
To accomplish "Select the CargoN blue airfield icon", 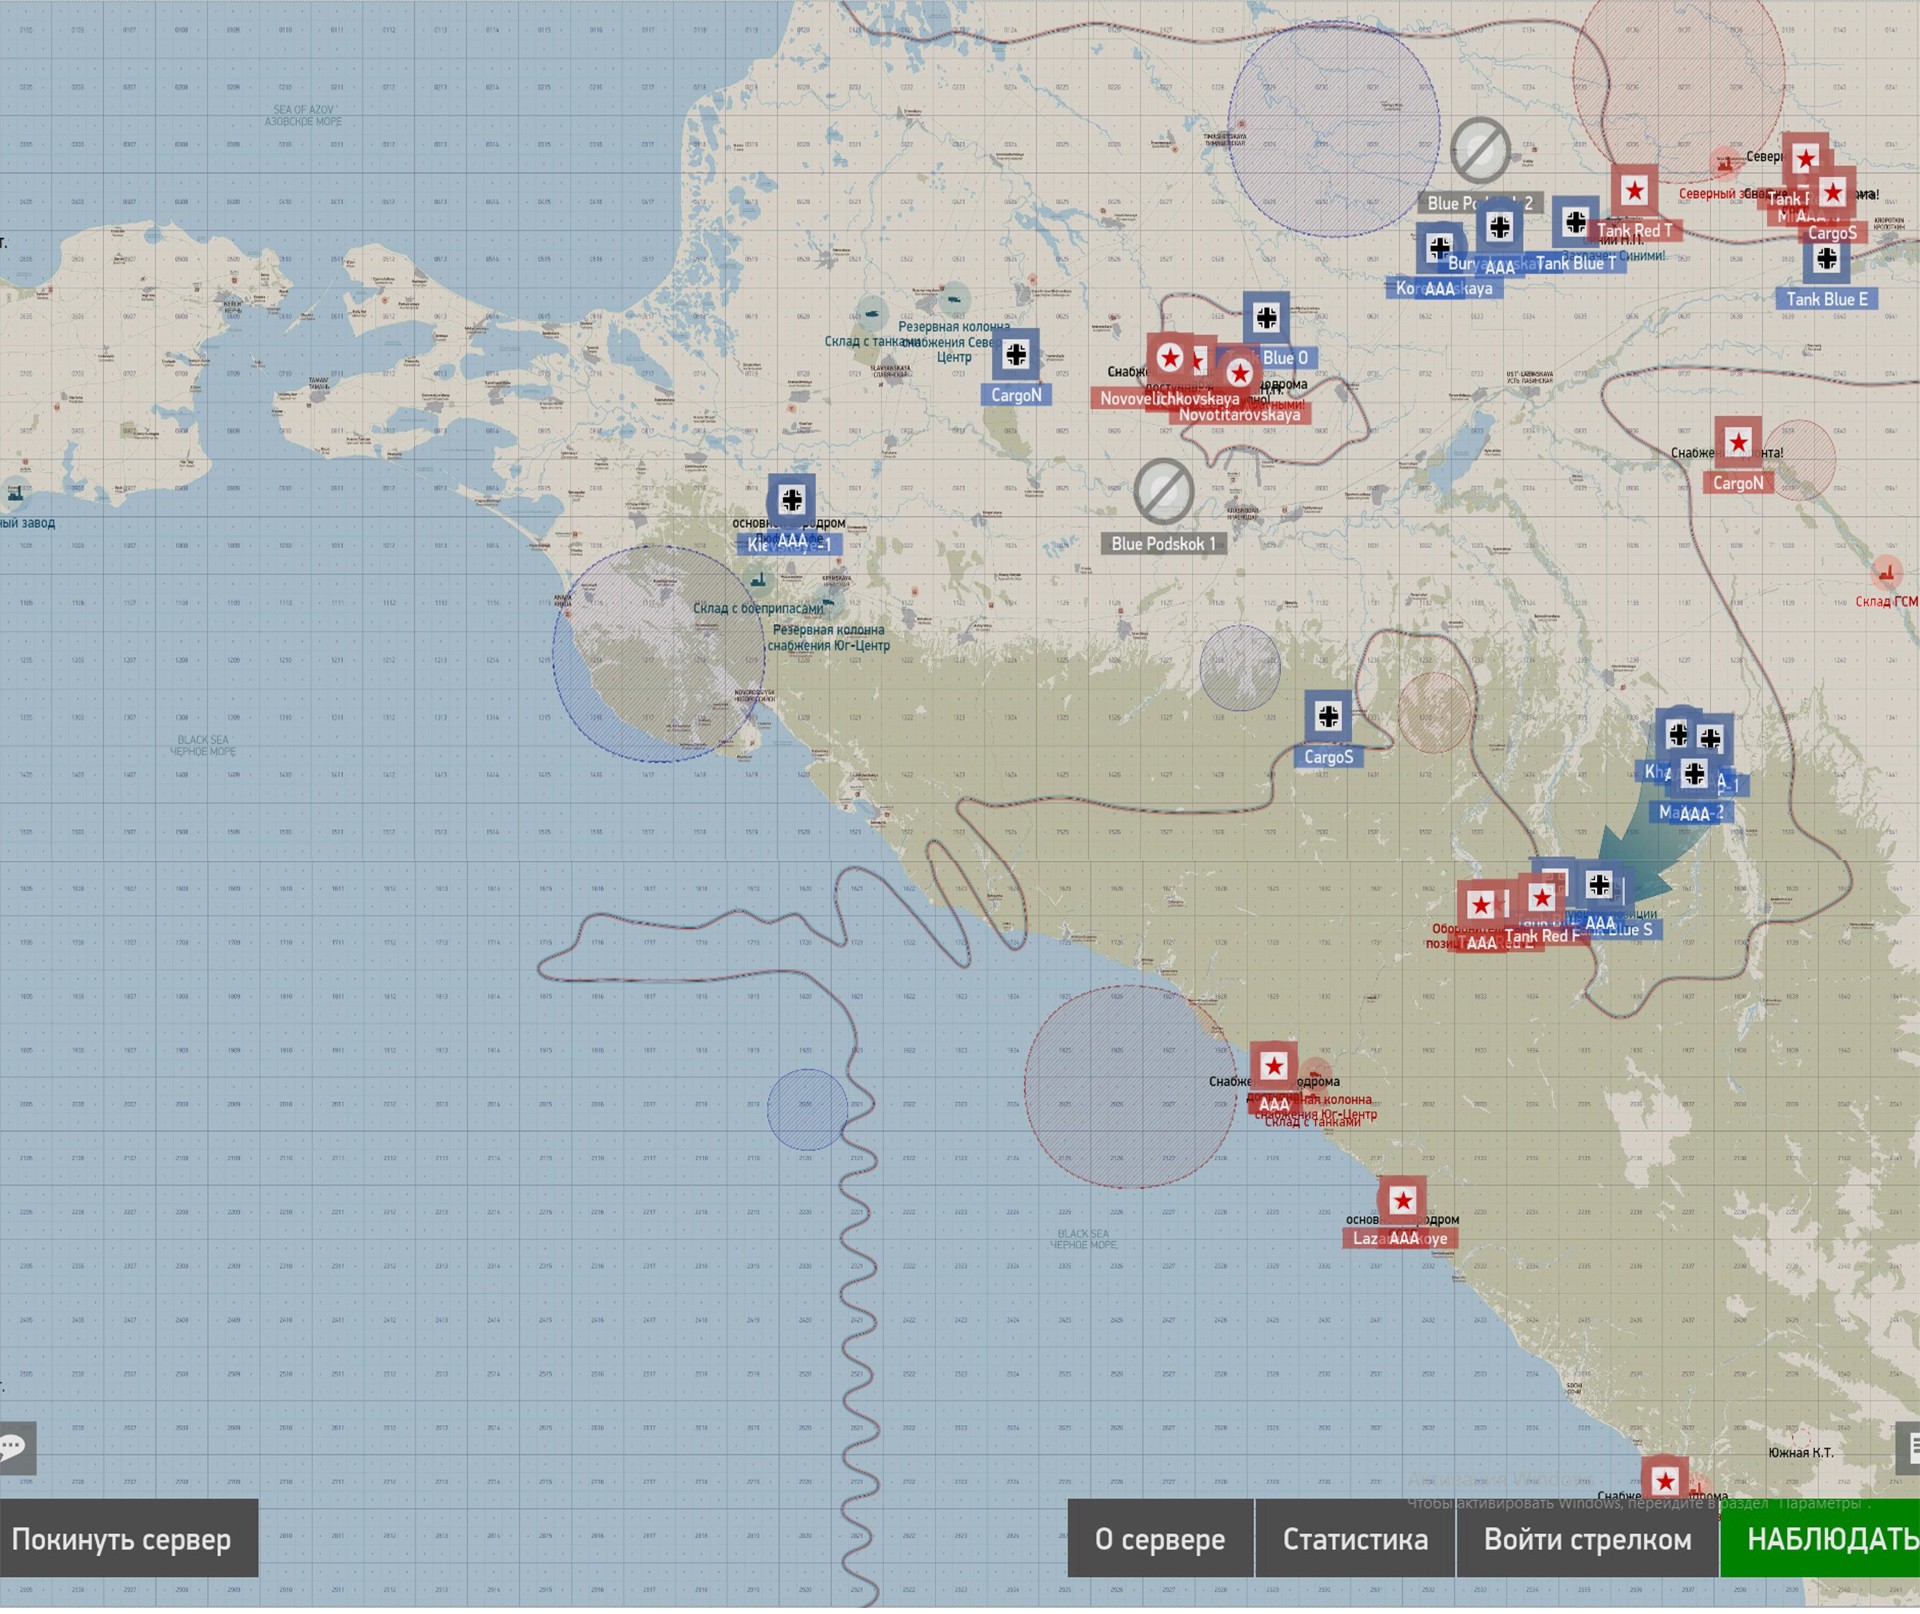I will (1016, 355).
